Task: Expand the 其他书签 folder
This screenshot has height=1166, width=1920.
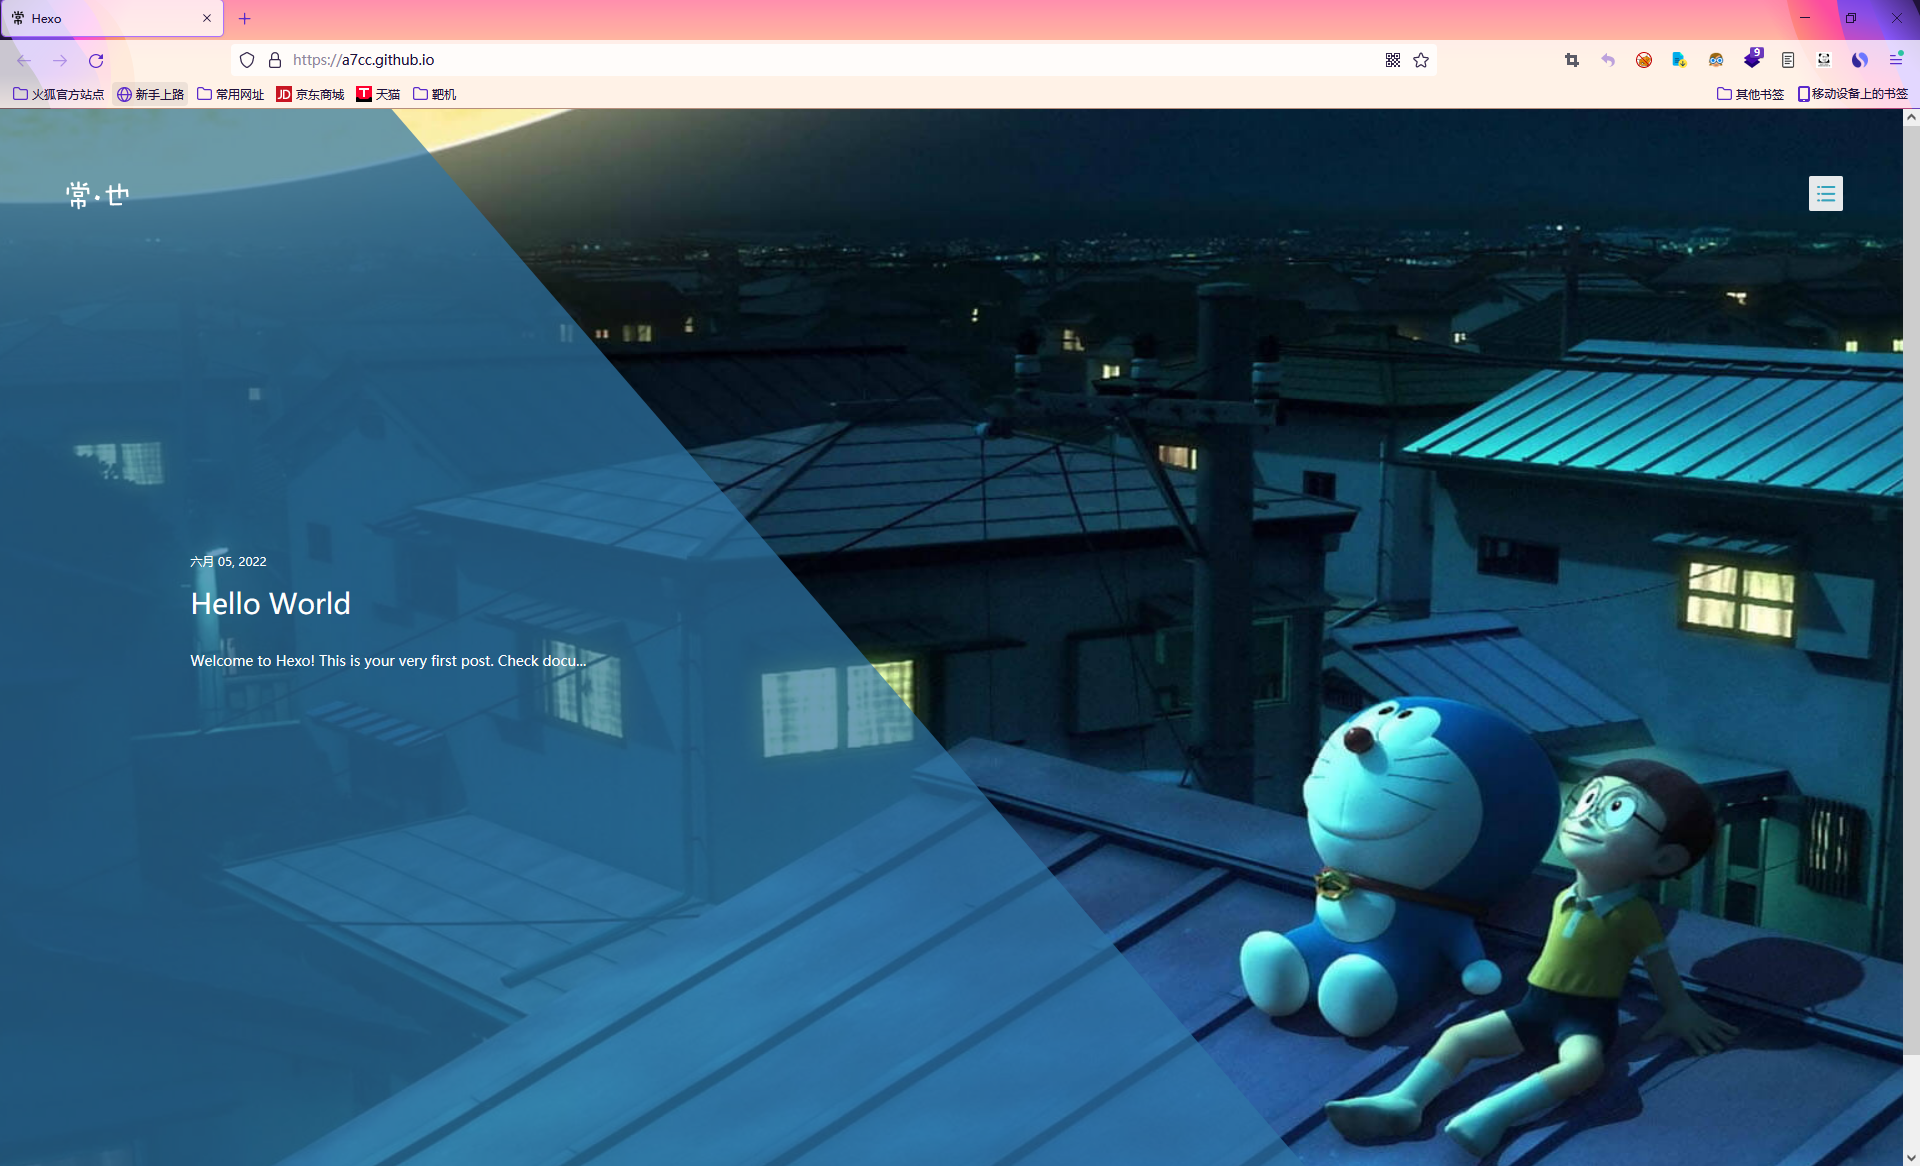Action: (x=1751, y=94)
